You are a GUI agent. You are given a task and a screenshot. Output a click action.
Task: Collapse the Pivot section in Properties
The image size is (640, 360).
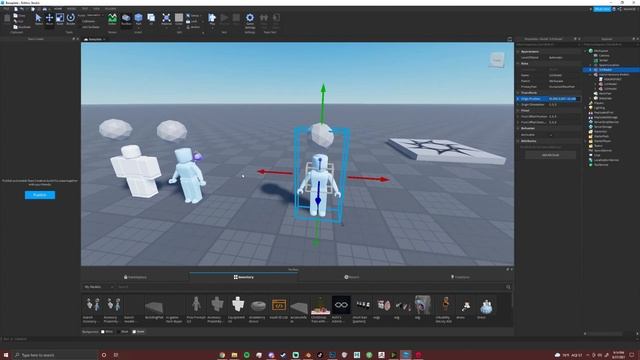click(518, 111)
